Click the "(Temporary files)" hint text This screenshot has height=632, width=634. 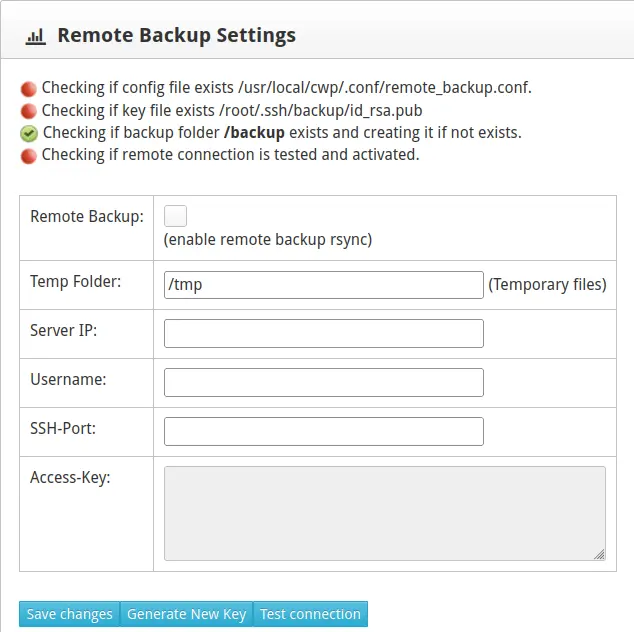click(x=547, y=285)
